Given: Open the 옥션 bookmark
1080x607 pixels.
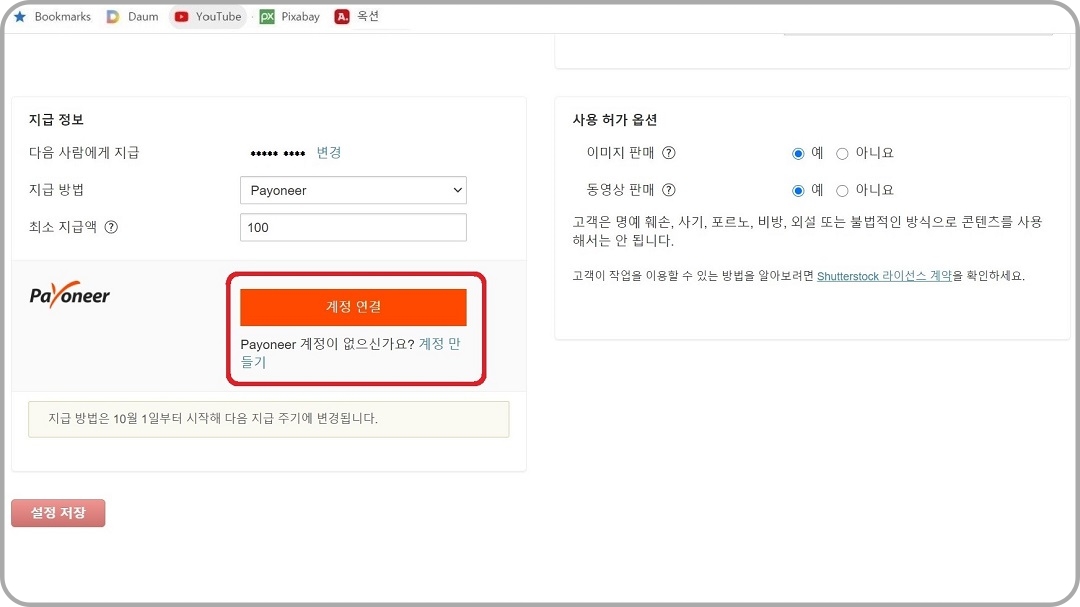Looking at the screenshot, I should click(357, 17).
